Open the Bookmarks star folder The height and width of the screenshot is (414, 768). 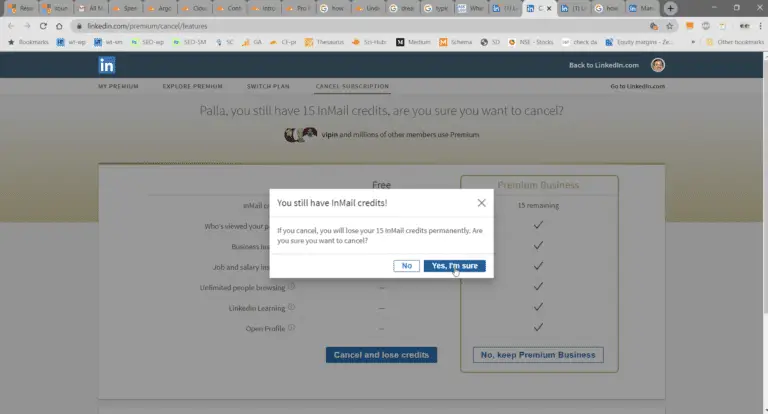click(28, 42)
